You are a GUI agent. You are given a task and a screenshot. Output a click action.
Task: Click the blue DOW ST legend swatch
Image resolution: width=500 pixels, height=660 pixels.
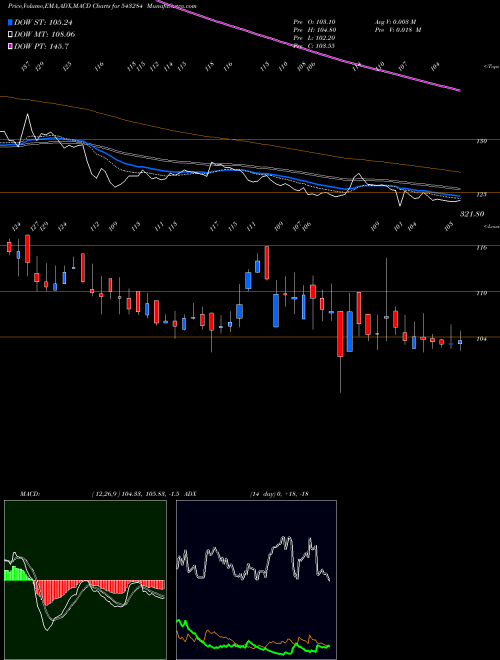click(10, 23)
